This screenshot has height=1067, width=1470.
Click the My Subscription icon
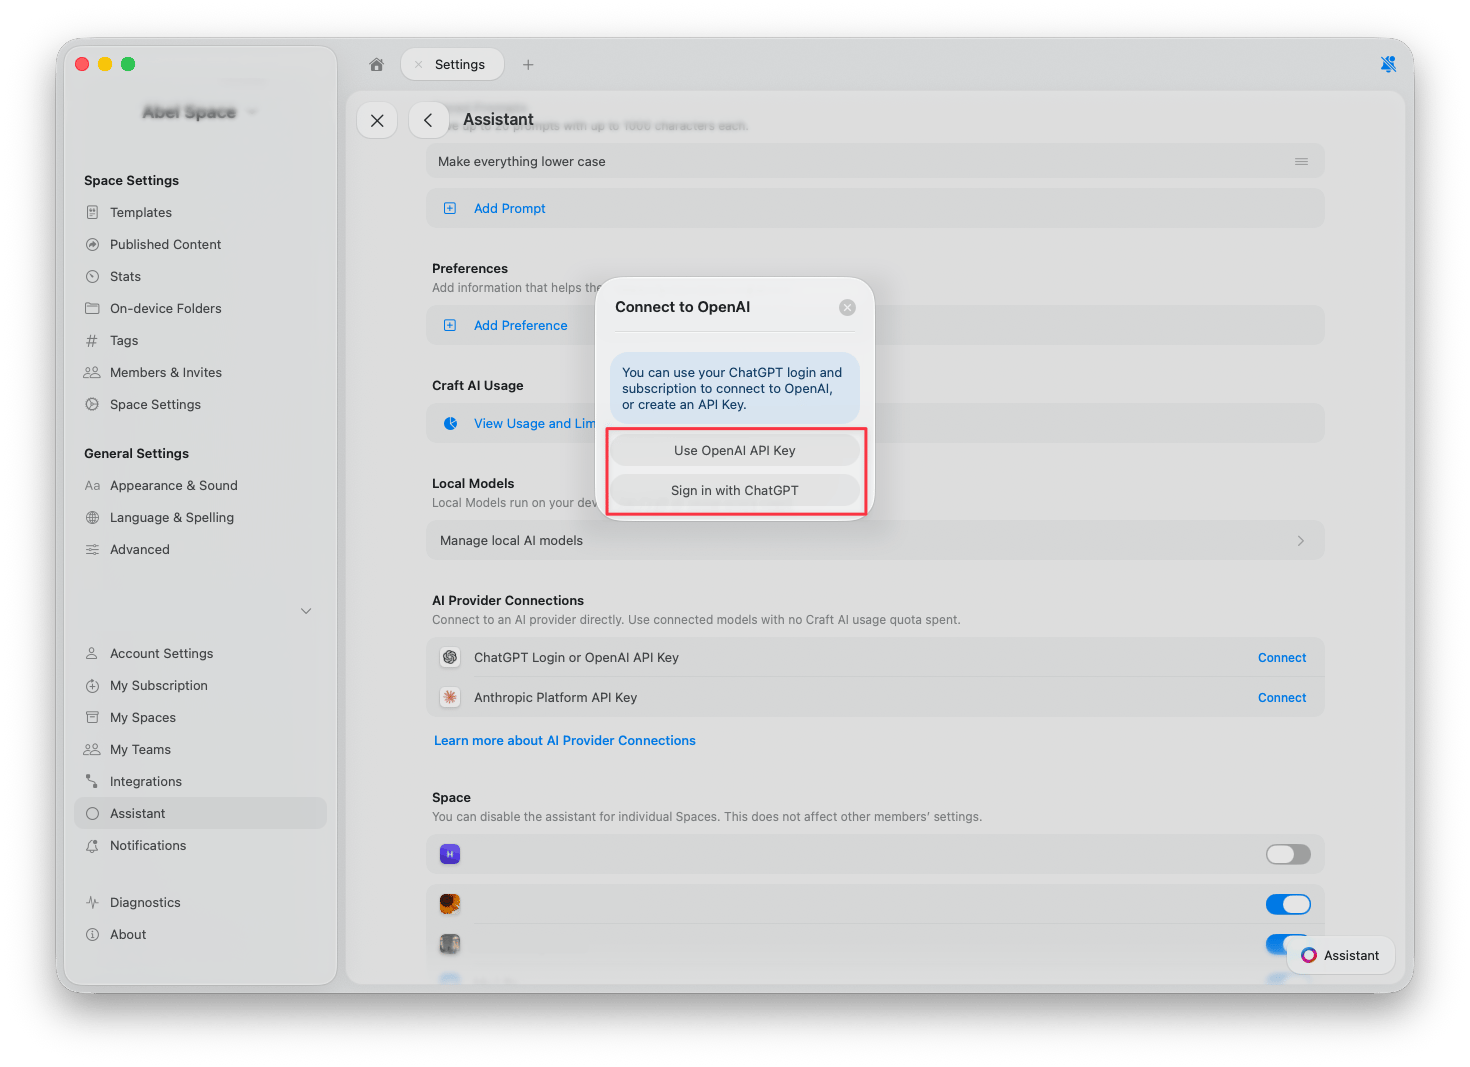coord(92,685)
